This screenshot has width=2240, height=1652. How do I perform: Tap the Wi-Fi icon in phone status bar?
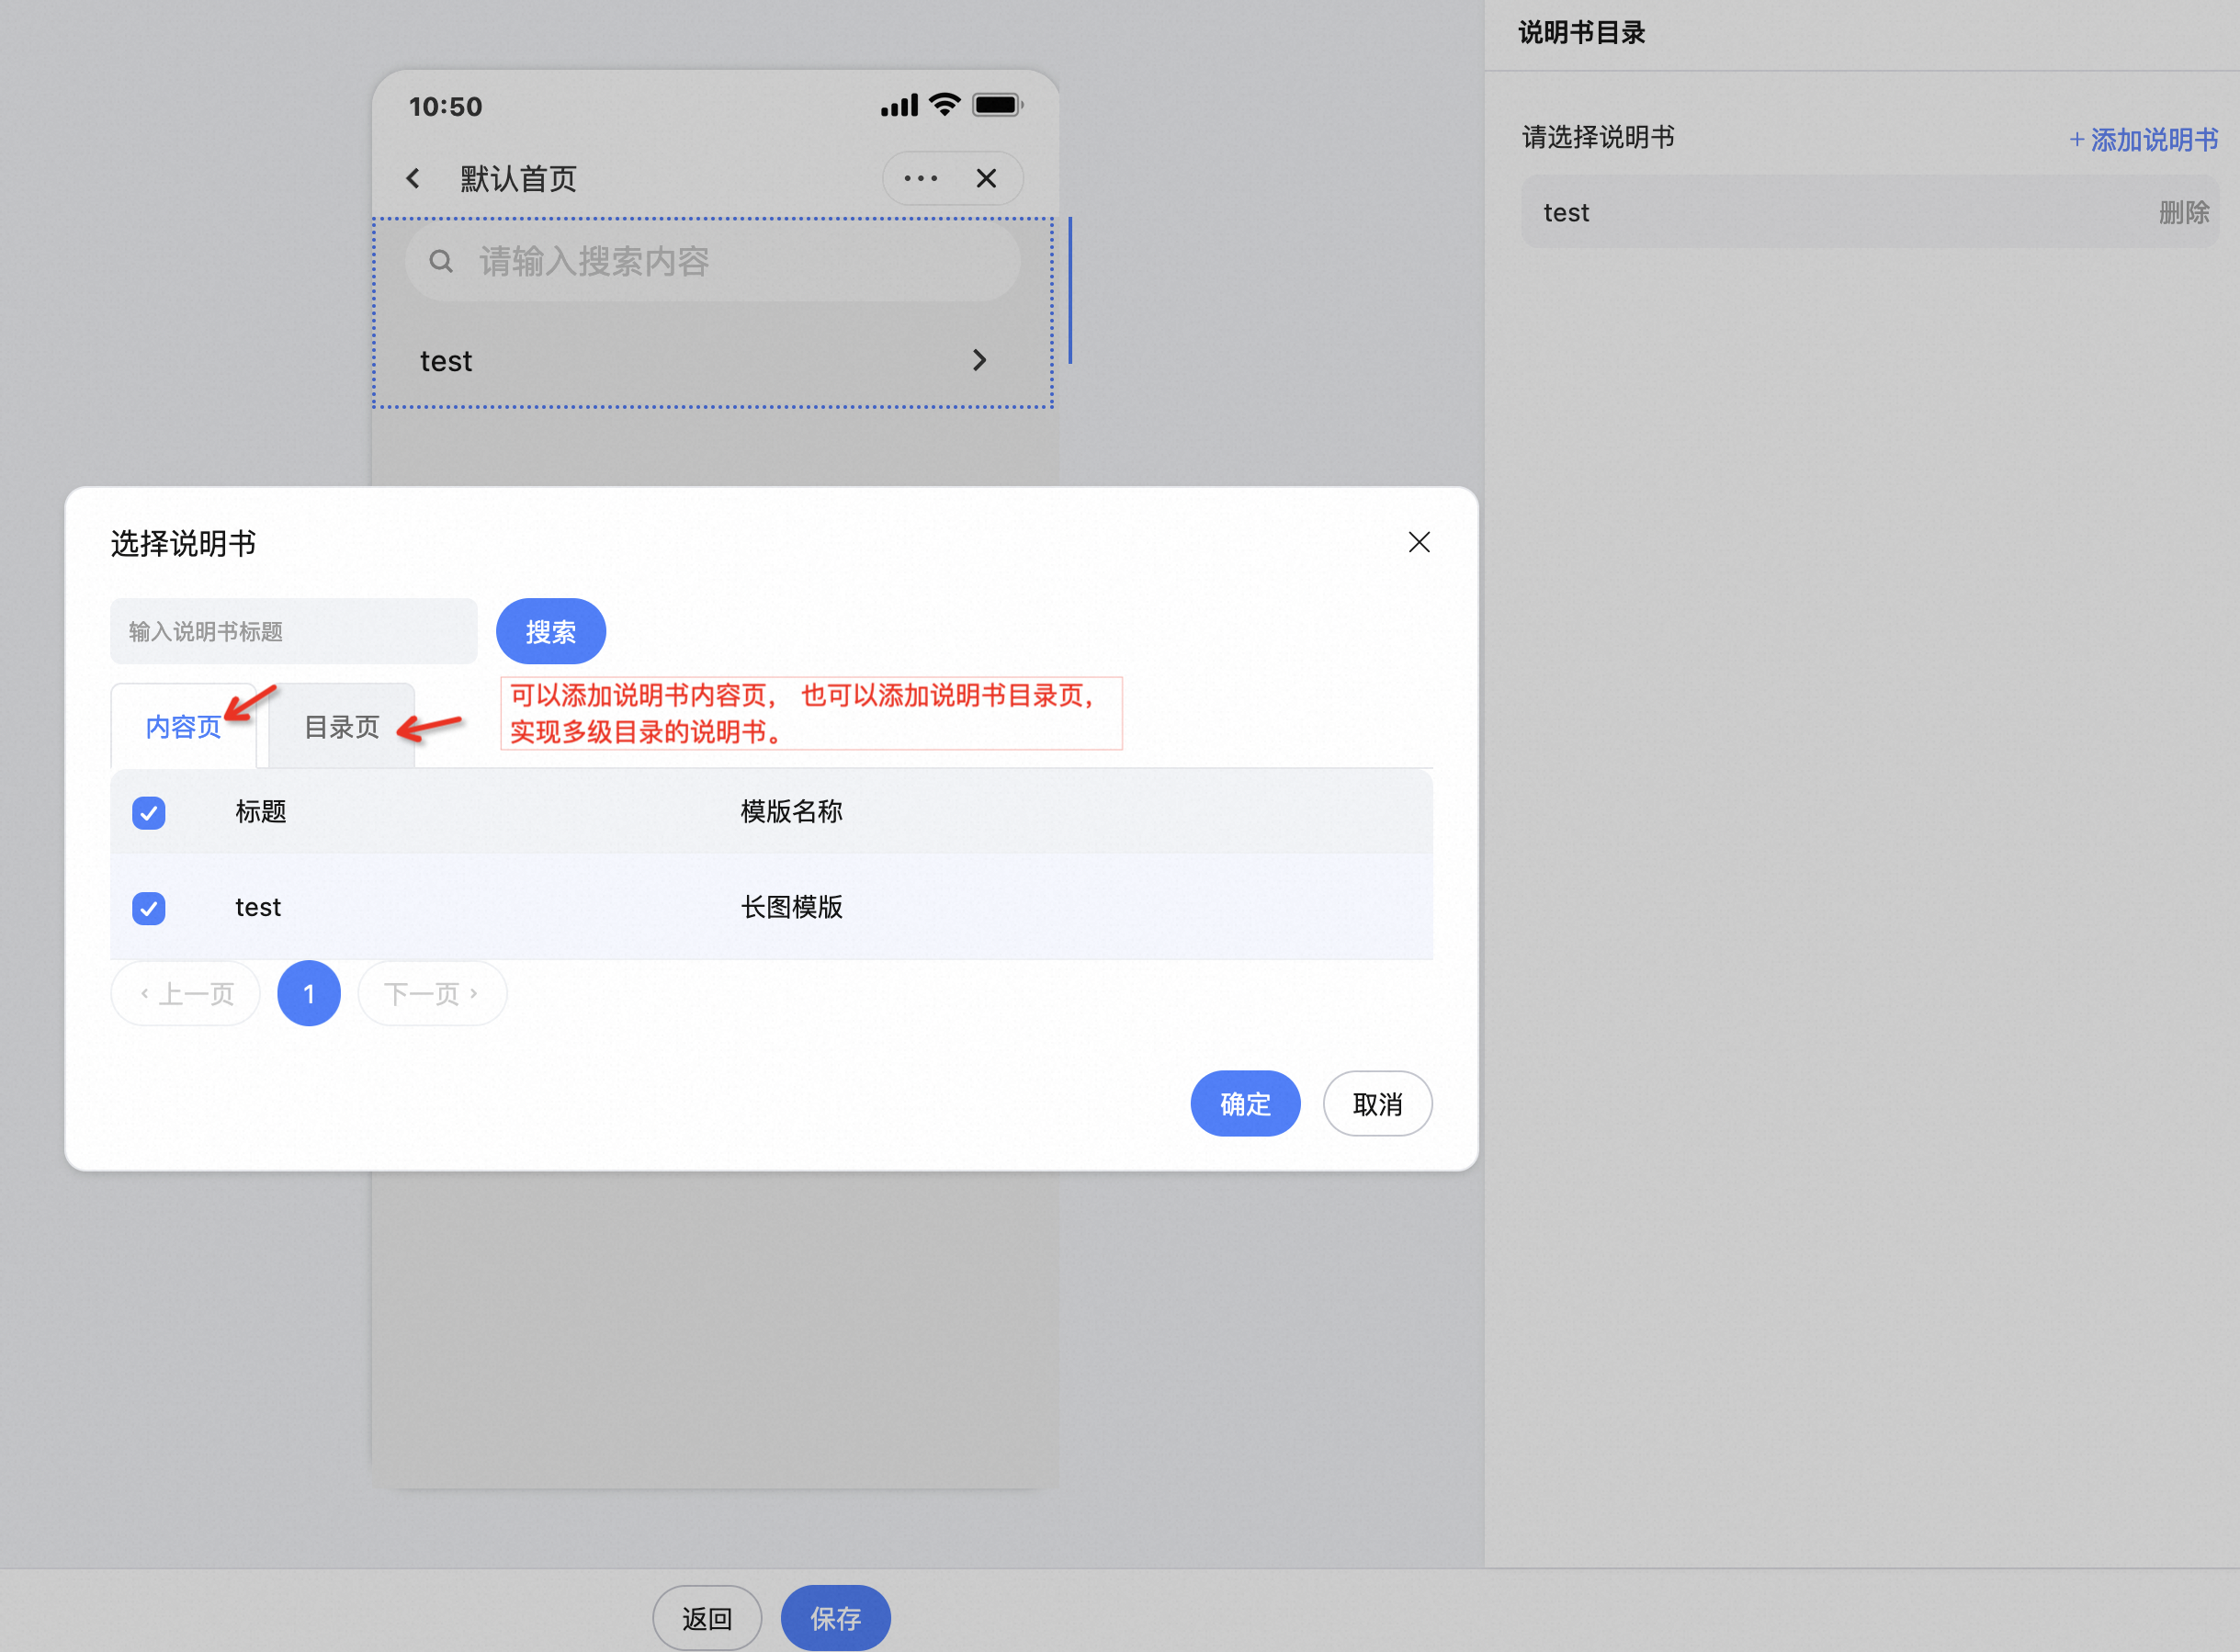[x=944, y=105]
